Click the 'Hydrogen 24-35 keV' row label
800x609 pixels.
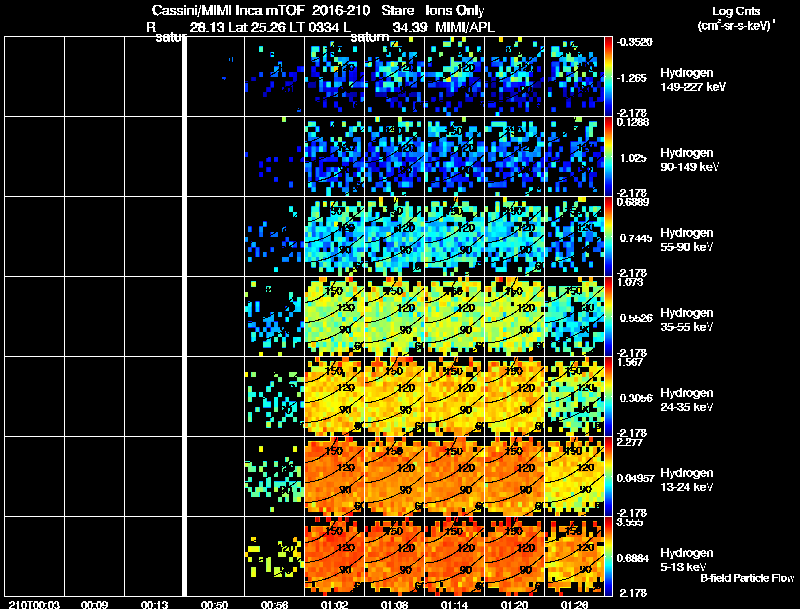coord(687,400)
